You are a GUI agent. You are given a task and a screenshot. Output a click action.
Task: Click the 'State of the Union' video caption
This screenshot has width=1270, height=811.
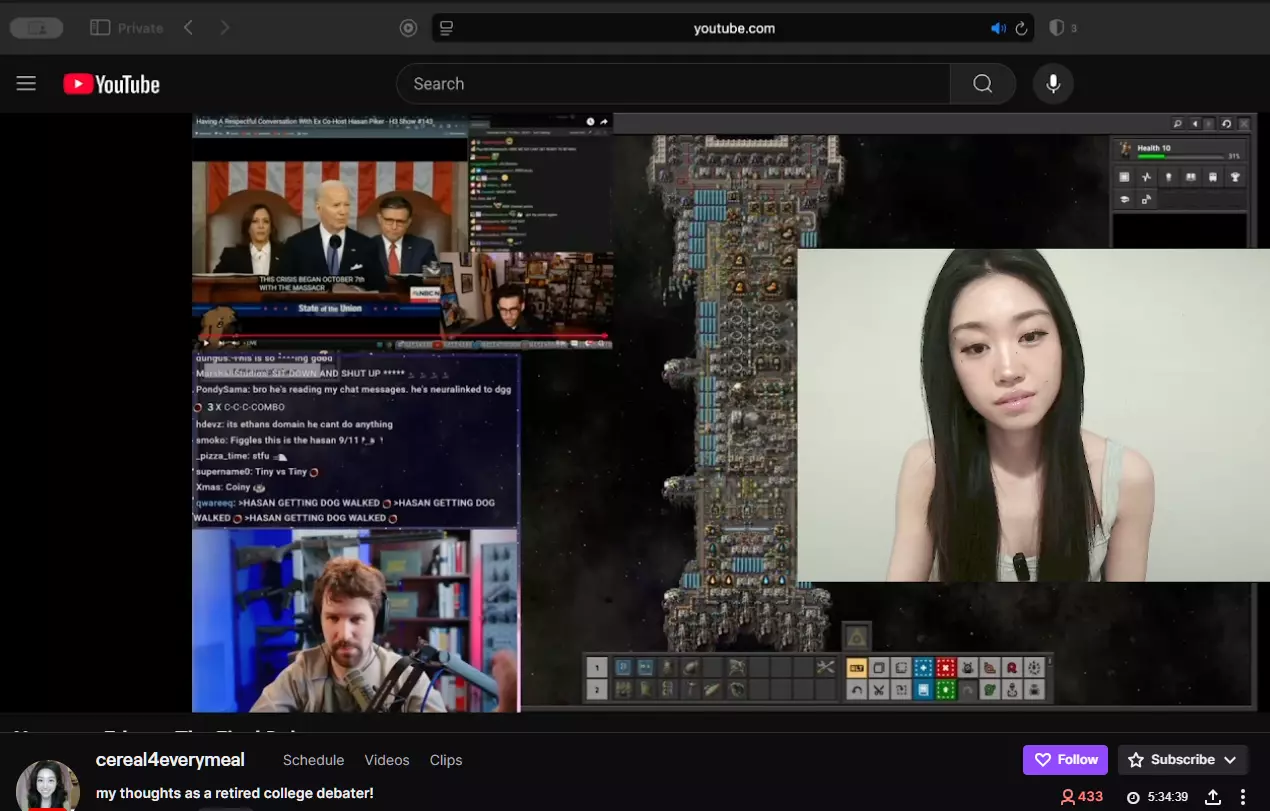[x=330, y=308]
